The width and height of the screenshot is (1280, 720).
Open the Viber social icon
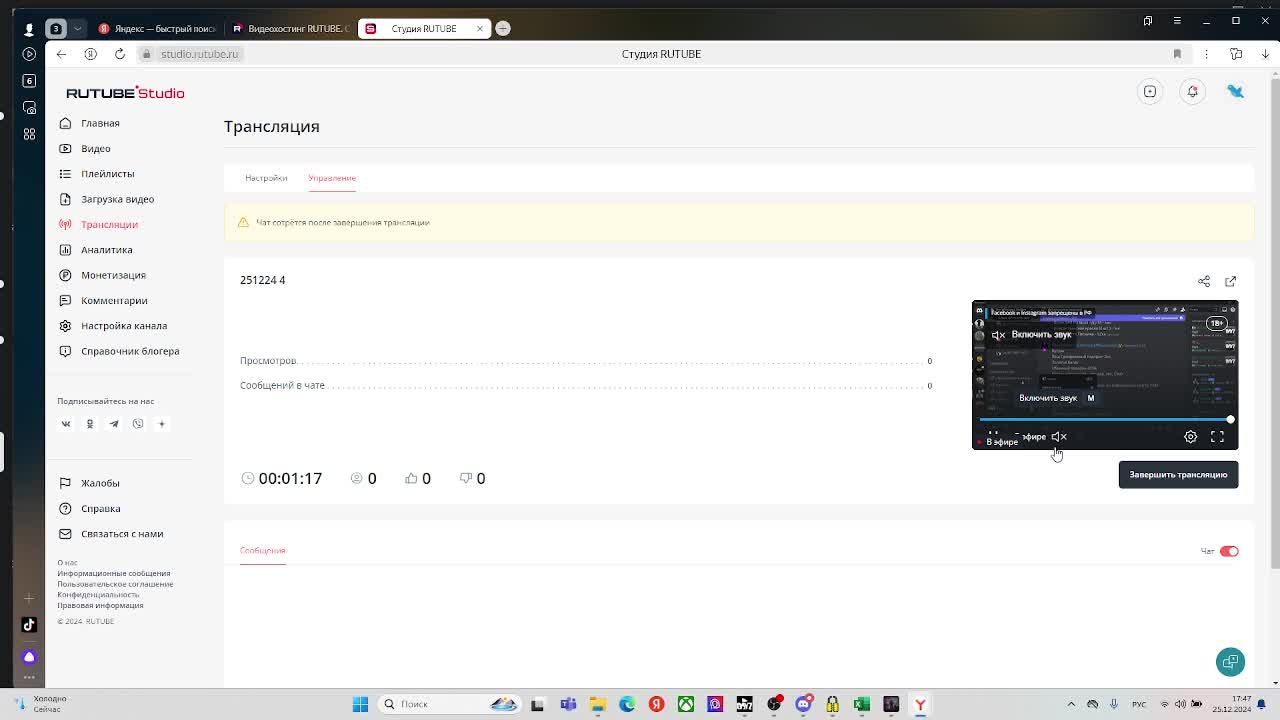point(138,424)
